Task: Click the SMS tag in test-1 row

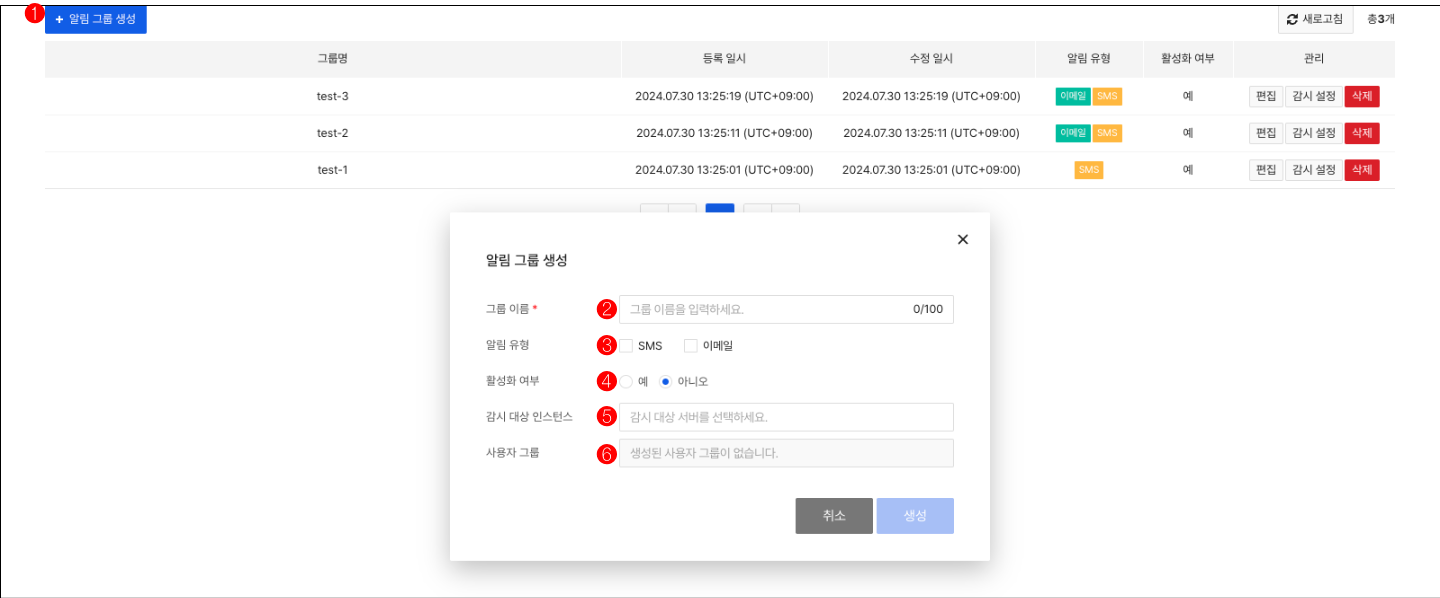Action: [x=1089, y=170]
